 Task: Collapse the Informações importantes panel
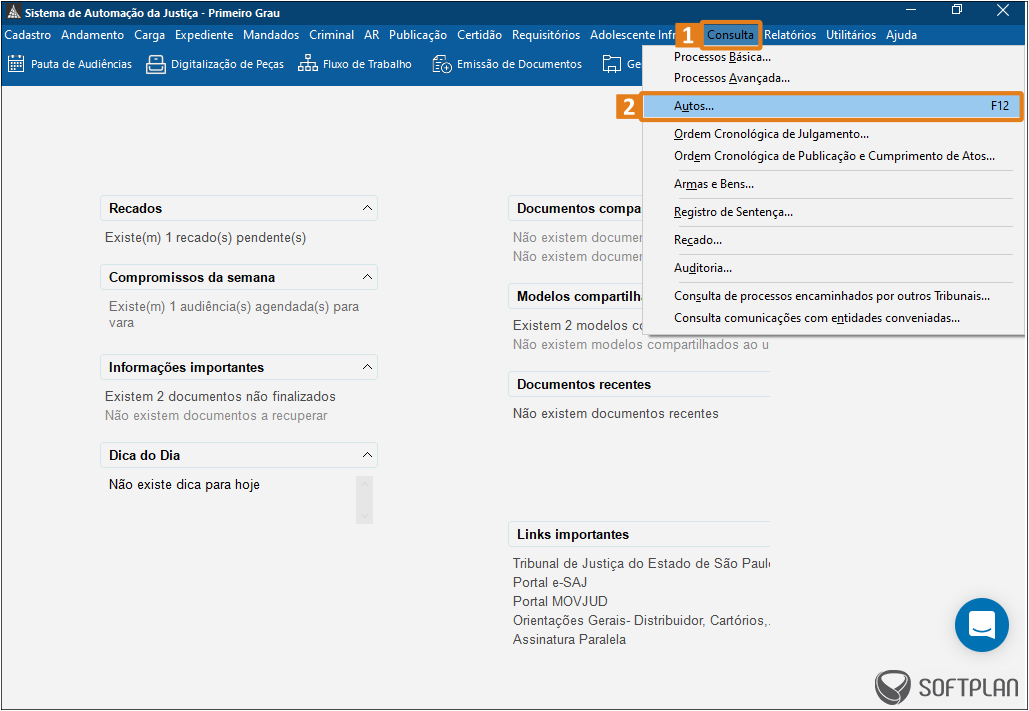[367, 367]
